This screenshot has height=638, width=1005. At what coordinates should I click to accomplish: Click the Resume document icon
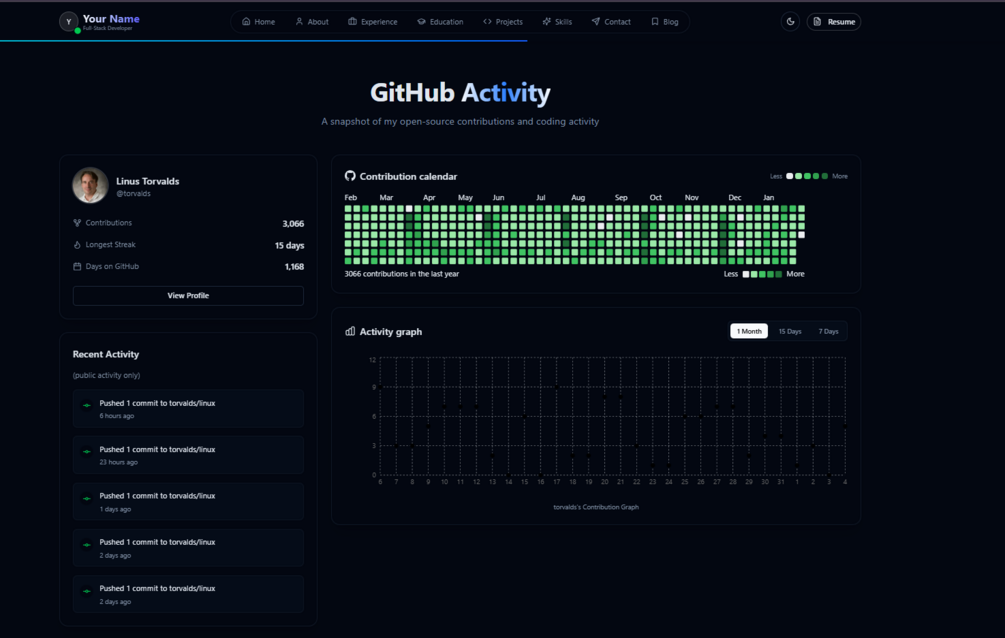tap(817, 22)
